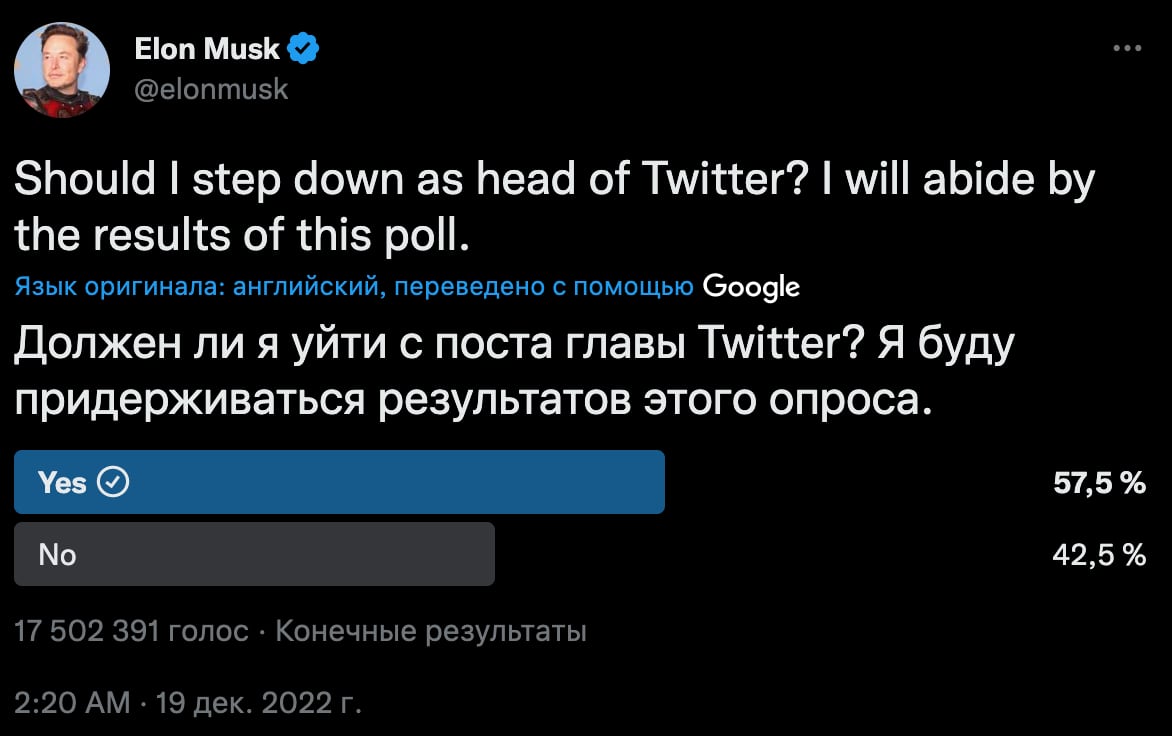
Task: Open Elon Musk's profile avatar
Action: pos(62,70)
